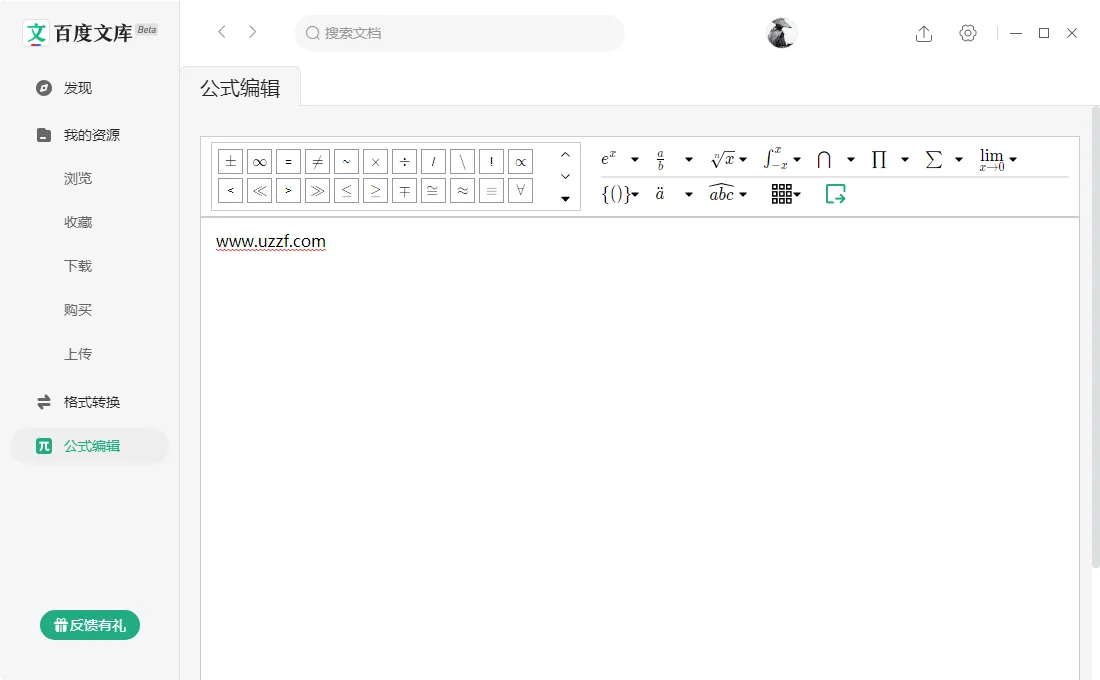Click the 反馈有礼 button
The height and width of the screenshot is (680, 1100).
(x=89, y=624)
